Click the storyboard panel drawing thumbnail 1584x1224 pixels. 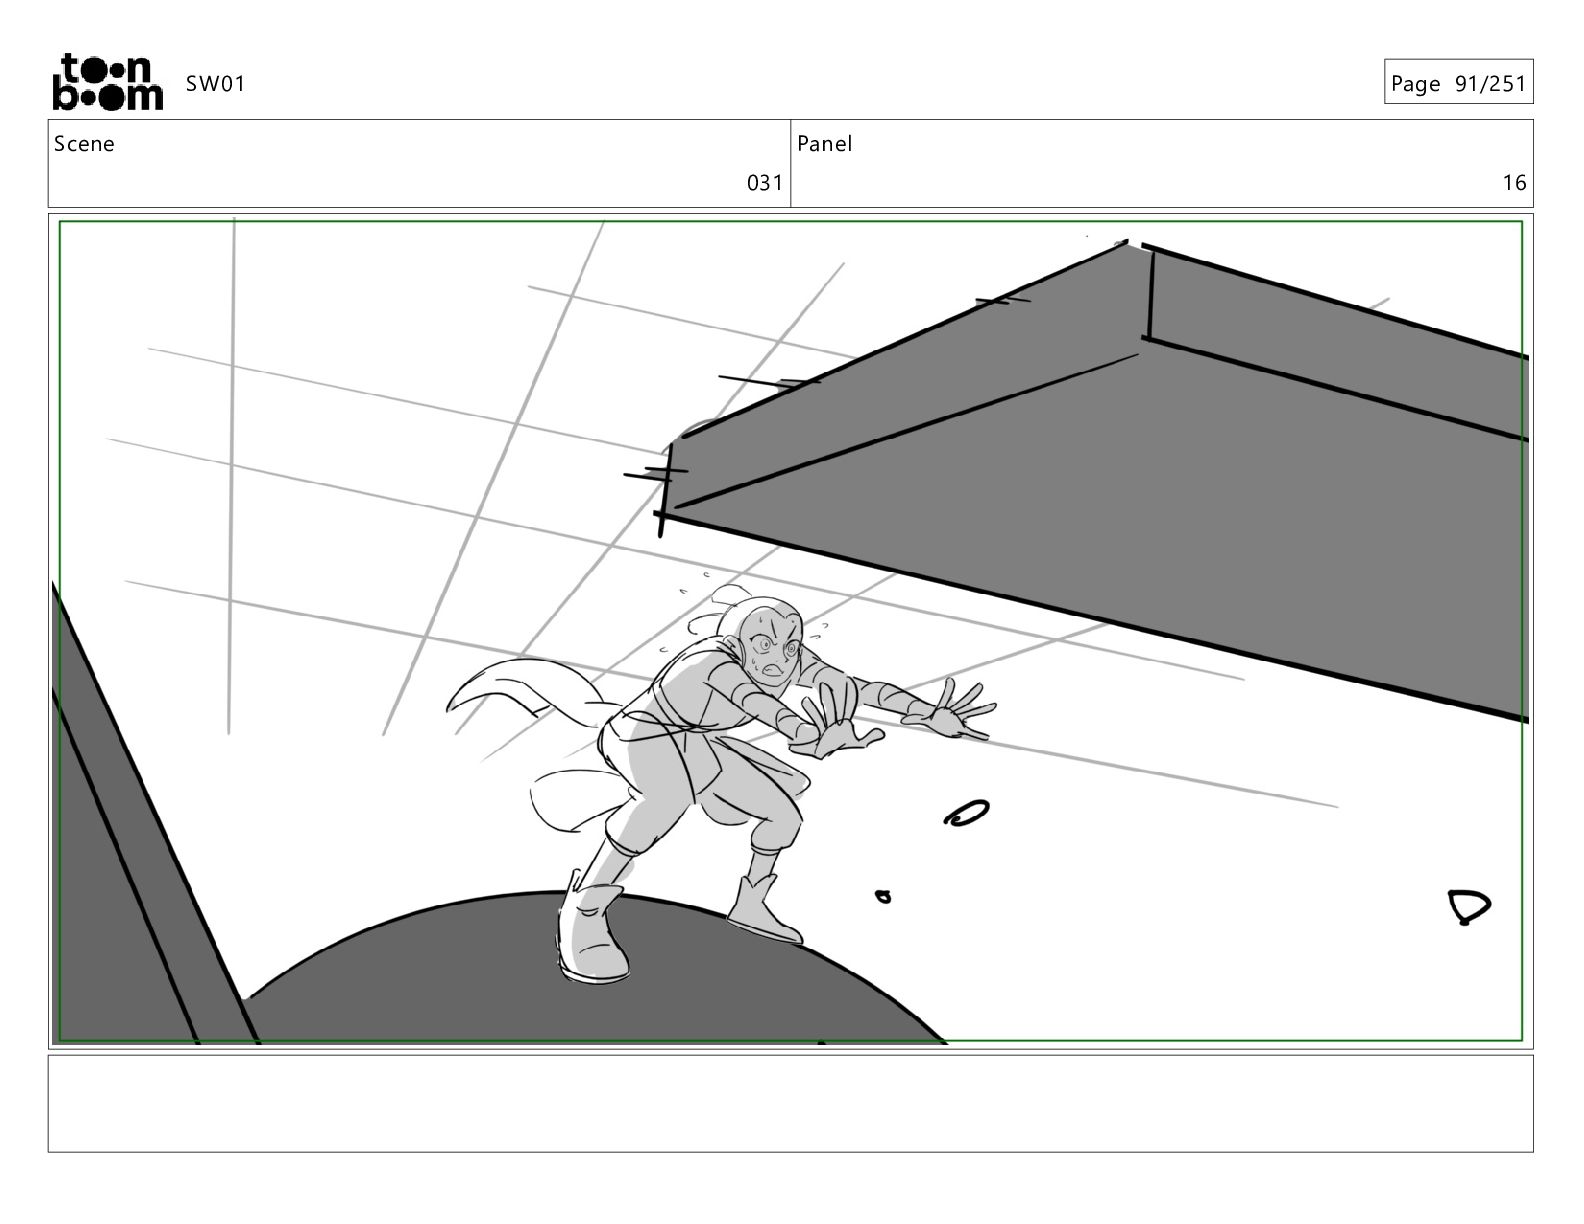[791, 631]
